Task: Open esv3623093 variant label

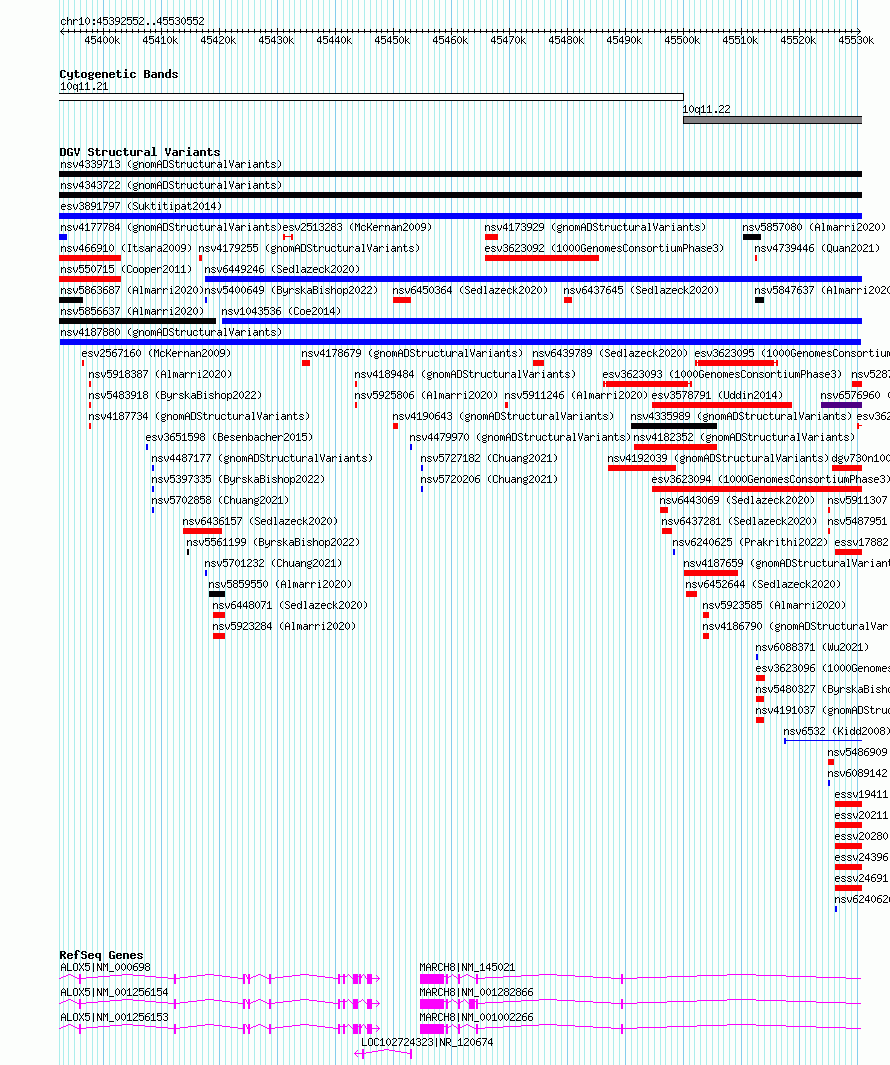Action: coord(722,375)
